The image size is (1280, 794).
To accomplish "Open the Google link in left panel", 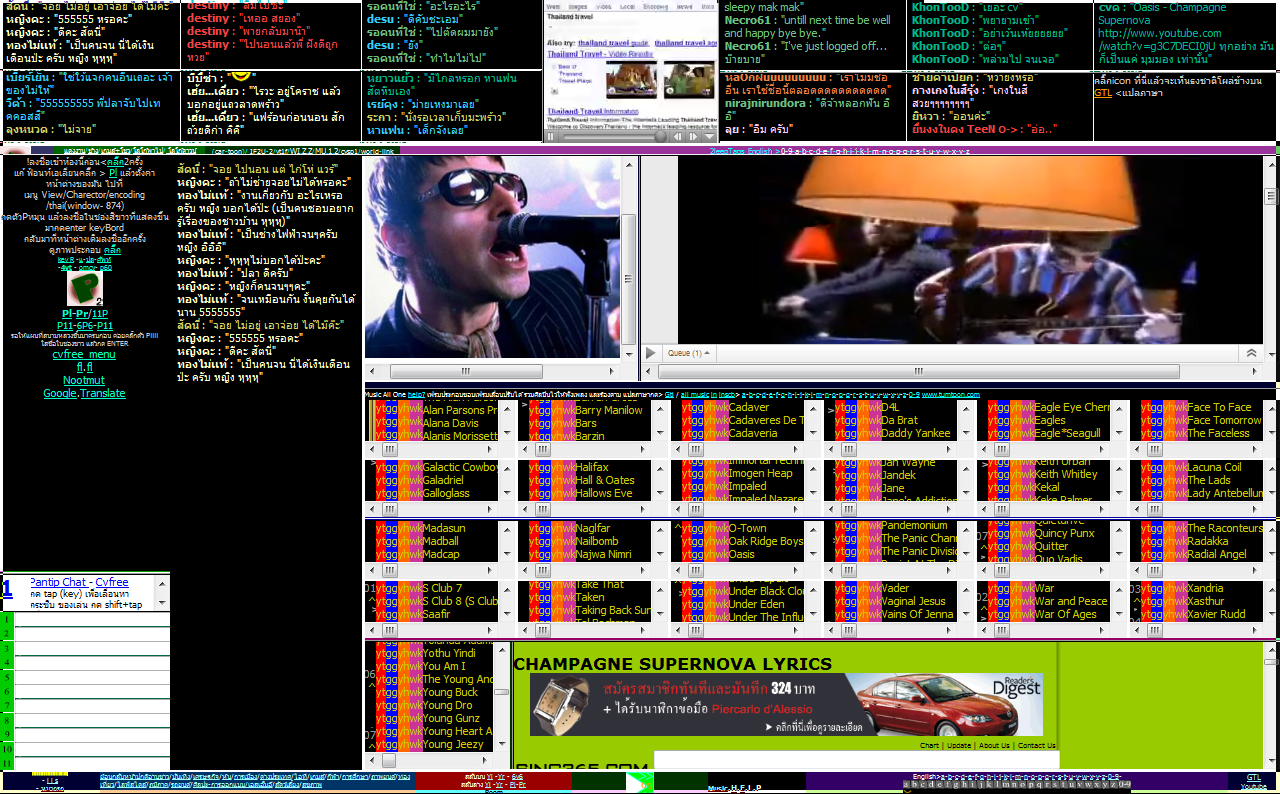I will point(60,393).
